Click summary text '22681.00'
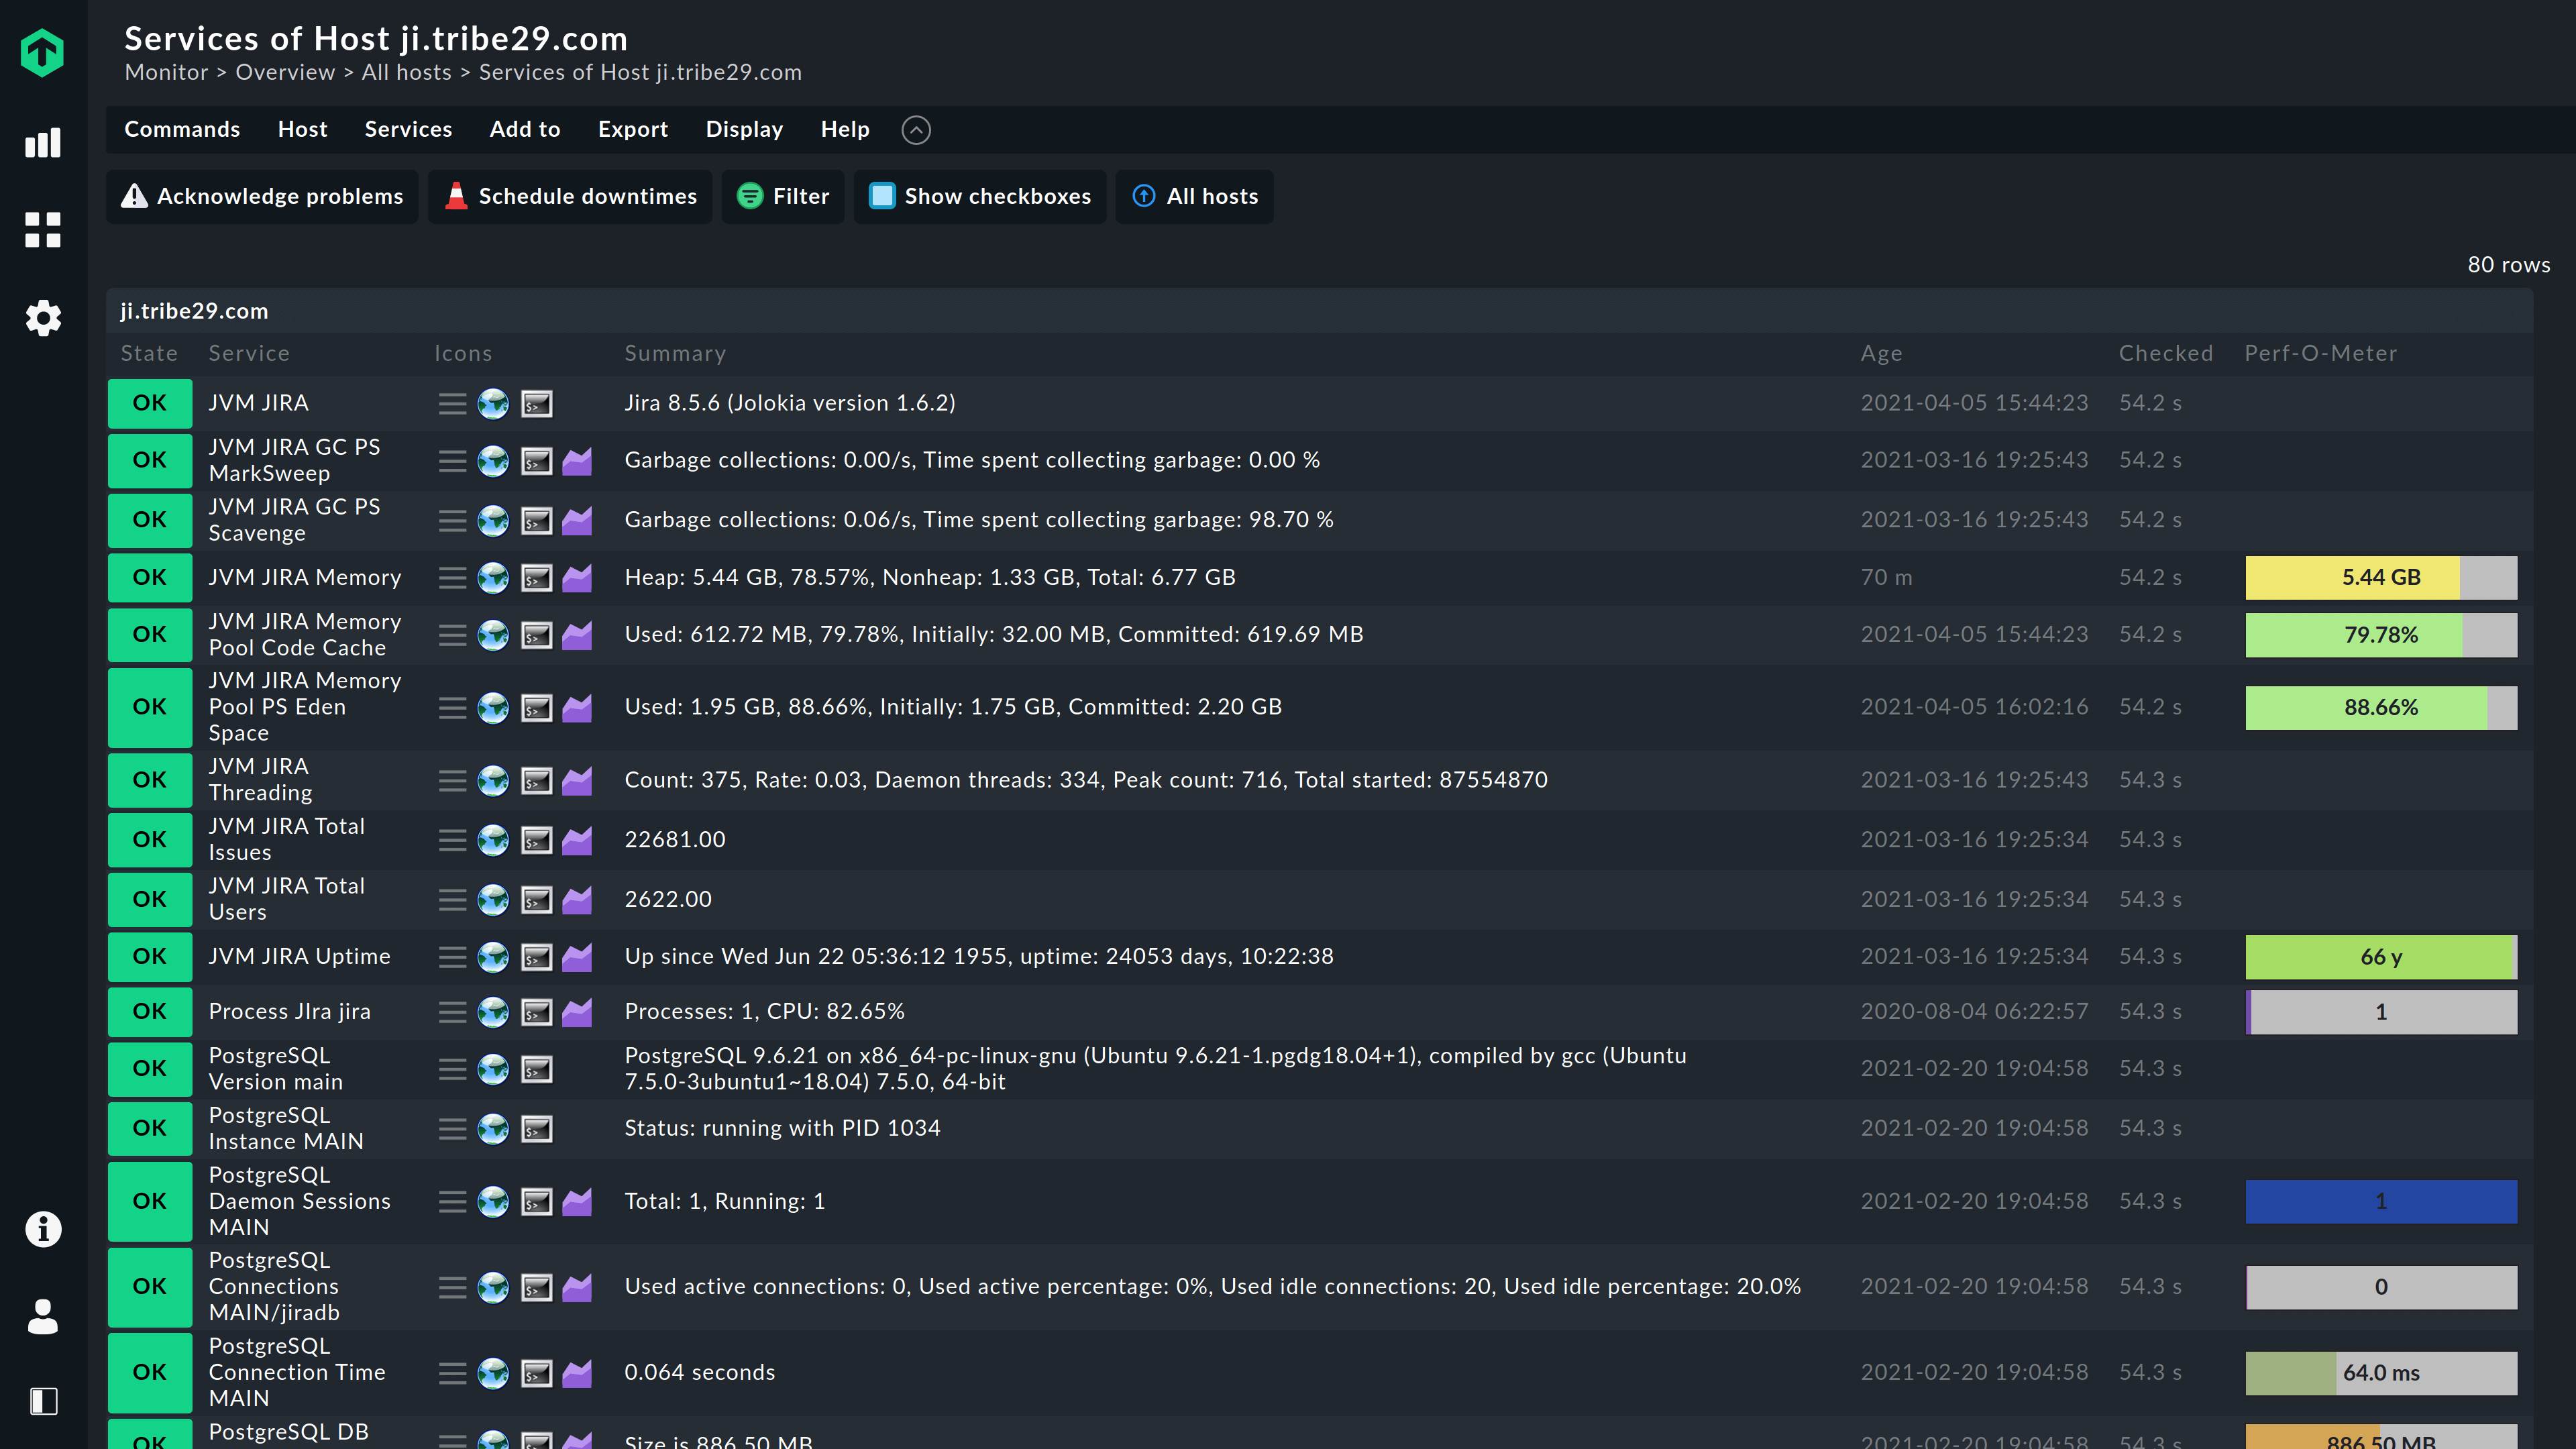This screenshot has width=2576, height=1449. click(x=675, y=840)
